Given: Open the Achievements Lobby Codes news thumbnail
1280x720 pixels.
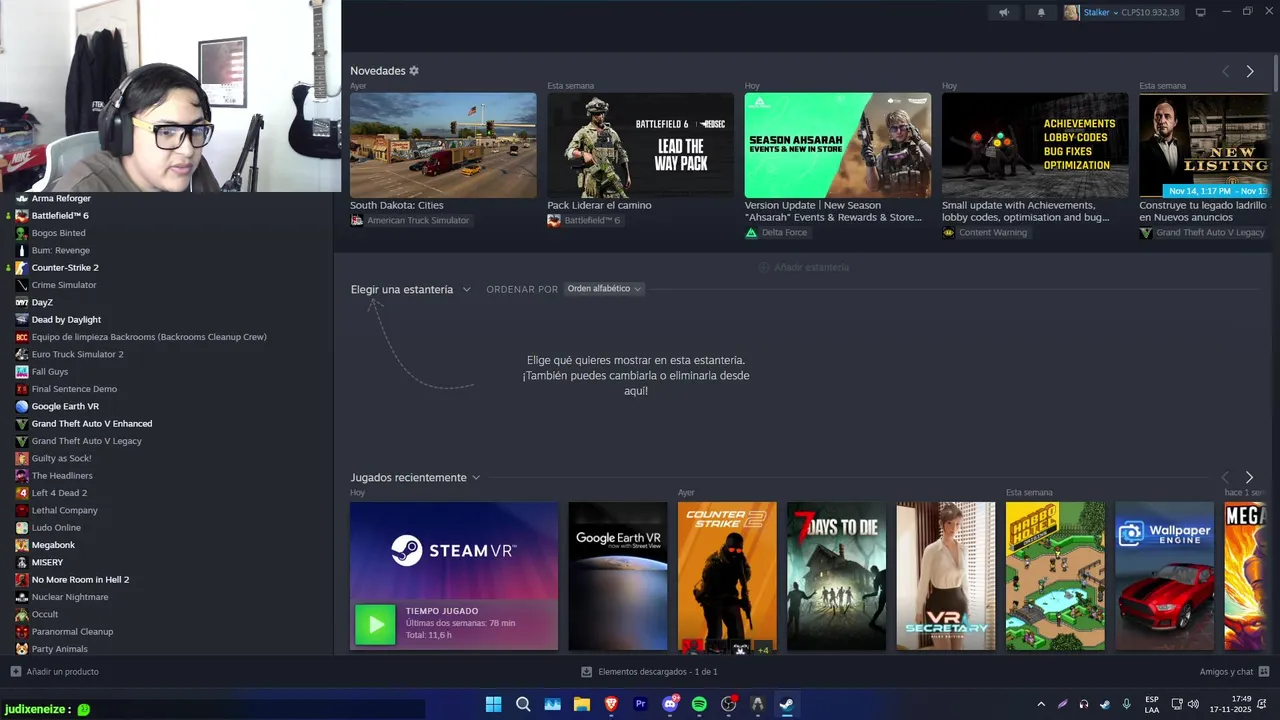Looking at the screenshot, I should click(1035, 145).
